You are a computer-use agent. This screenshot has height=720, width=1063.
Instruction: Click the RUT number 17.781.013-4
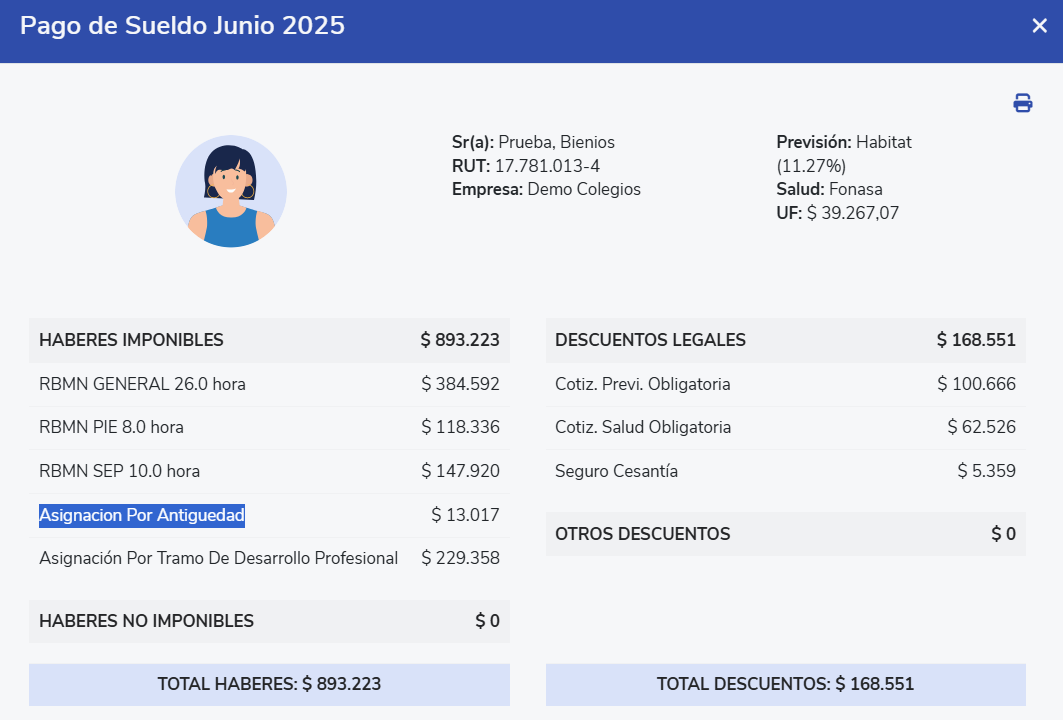click(546, 166)
